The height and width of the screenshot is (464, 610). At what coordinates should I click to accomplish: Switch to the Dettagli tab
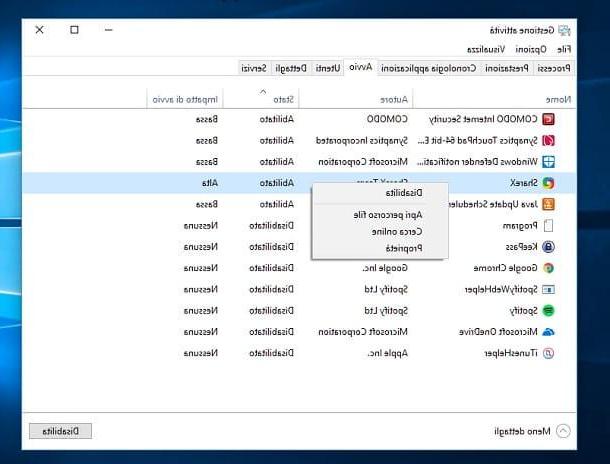point(291,68)
